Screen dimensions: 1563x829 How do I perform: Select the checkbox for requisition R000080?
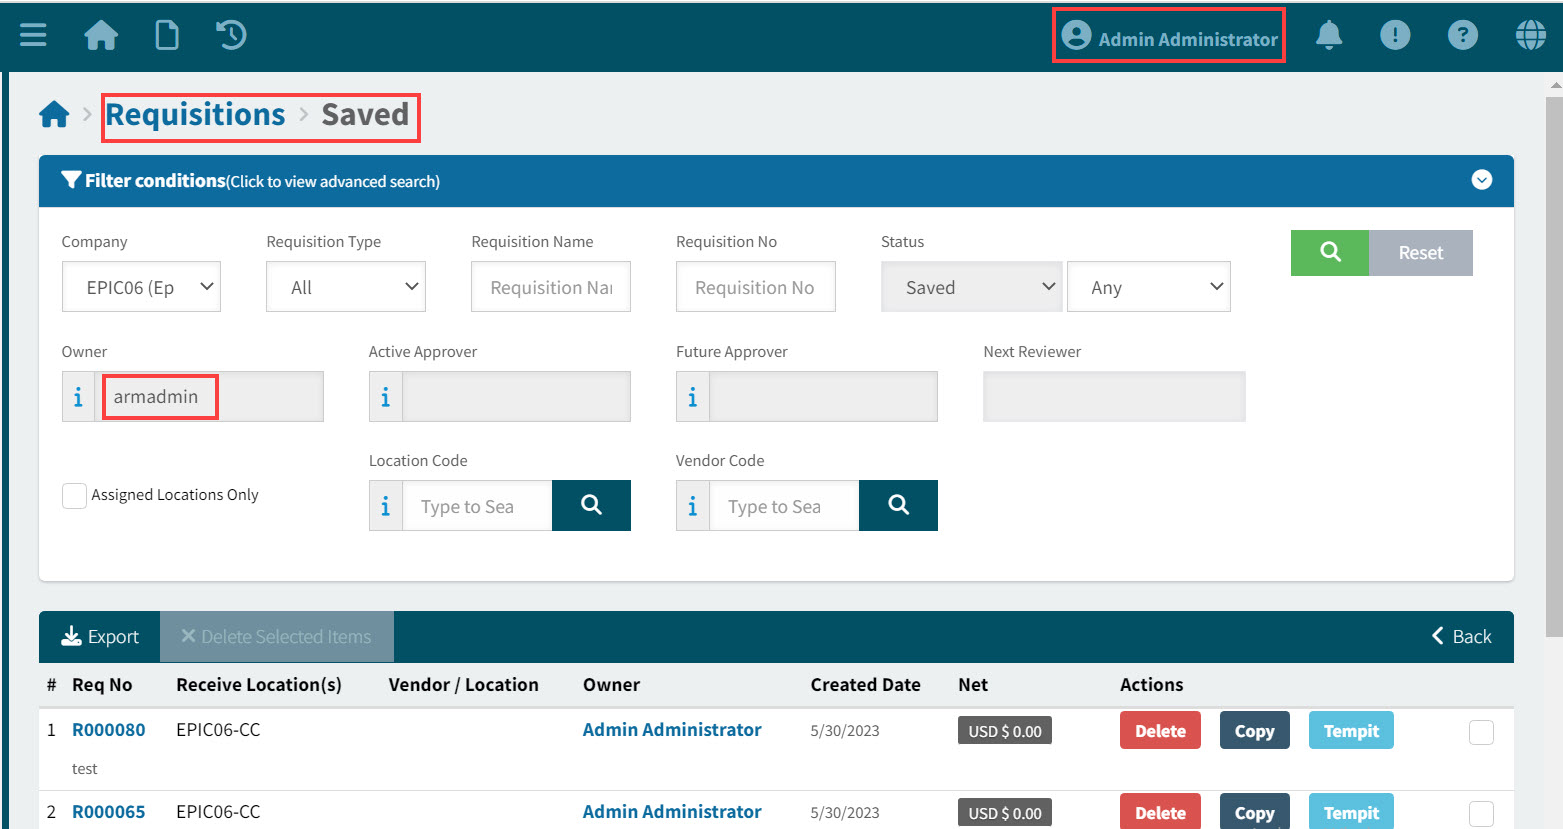pyautogui.click(x=1481, y=732)
